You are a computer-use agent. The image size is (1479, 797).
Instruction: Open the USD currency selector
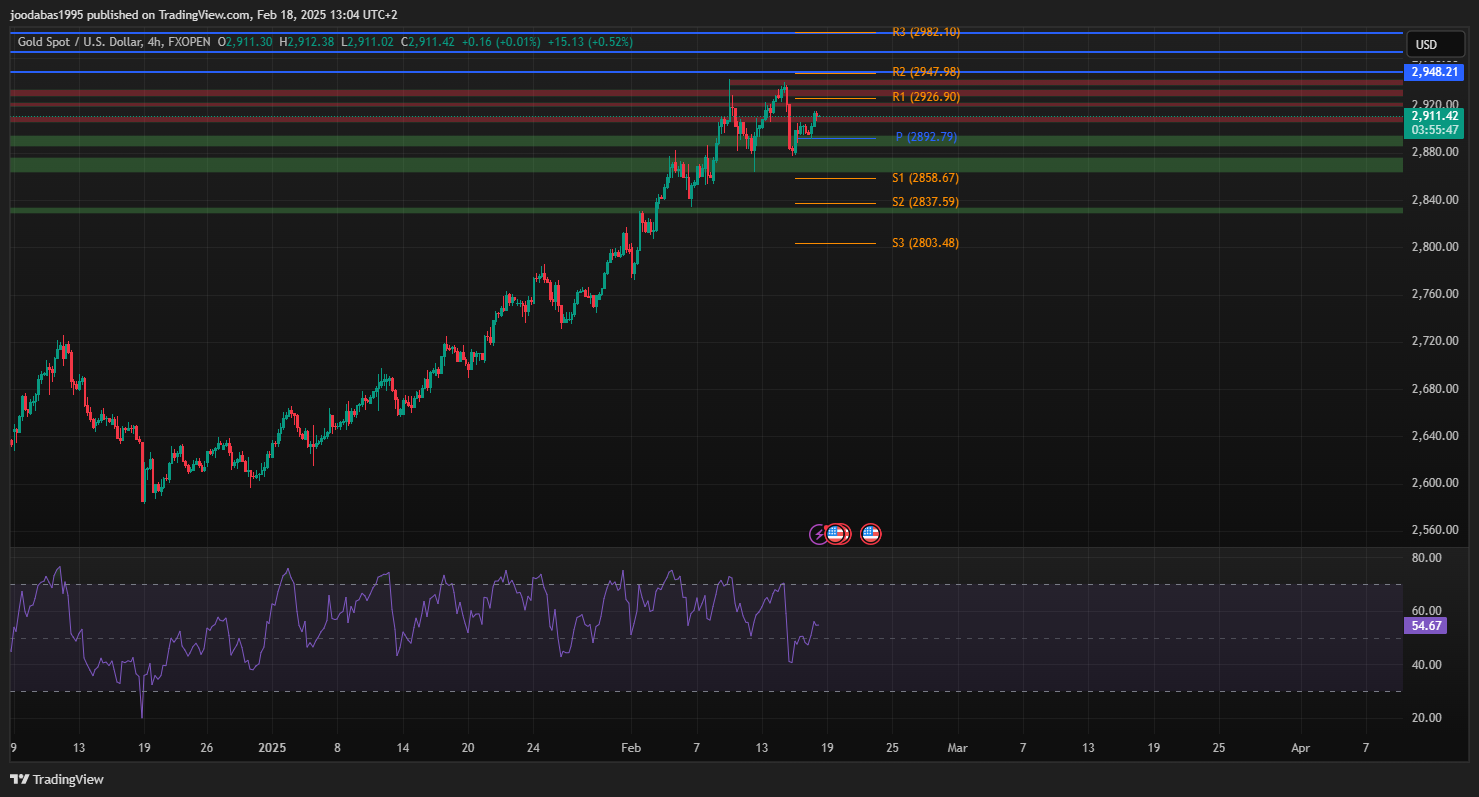1426,45
